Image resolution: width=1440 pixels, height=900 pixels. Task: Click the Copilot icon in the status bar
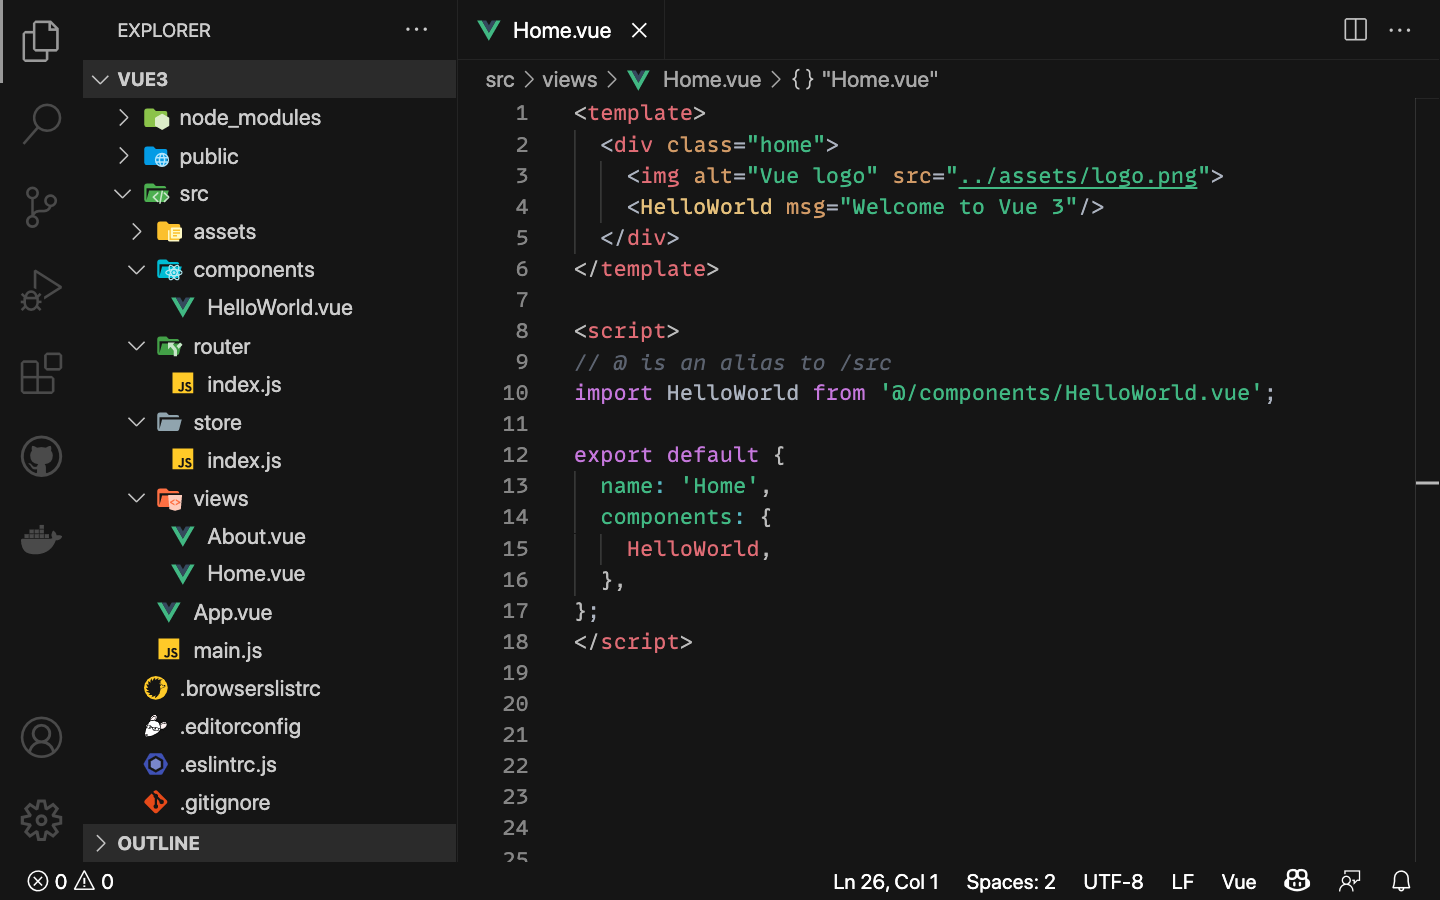tap(1296, 881)
